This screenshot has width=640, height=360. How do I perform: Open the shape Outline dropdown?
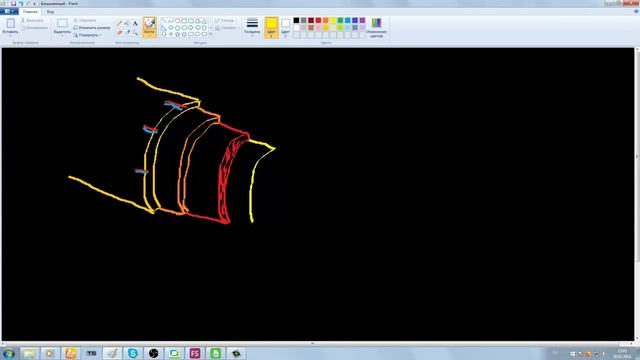pos(225,20)
